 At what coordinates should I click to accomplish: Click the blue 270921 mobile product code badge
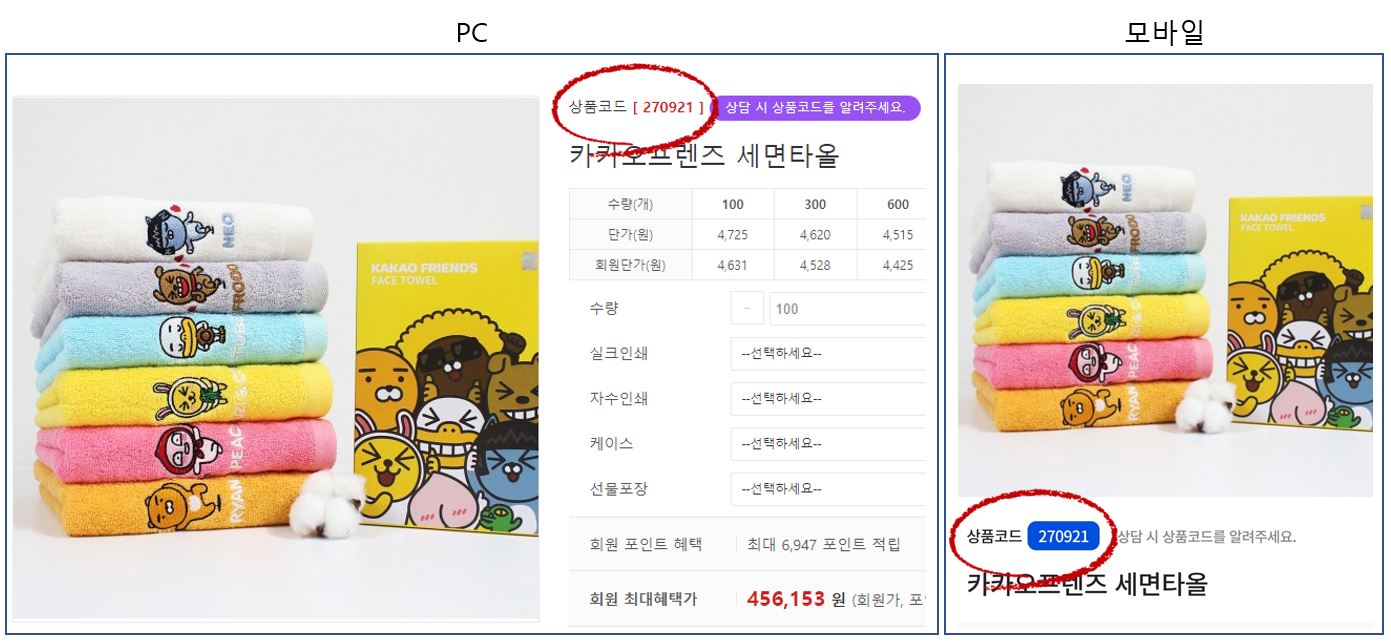1063,536
